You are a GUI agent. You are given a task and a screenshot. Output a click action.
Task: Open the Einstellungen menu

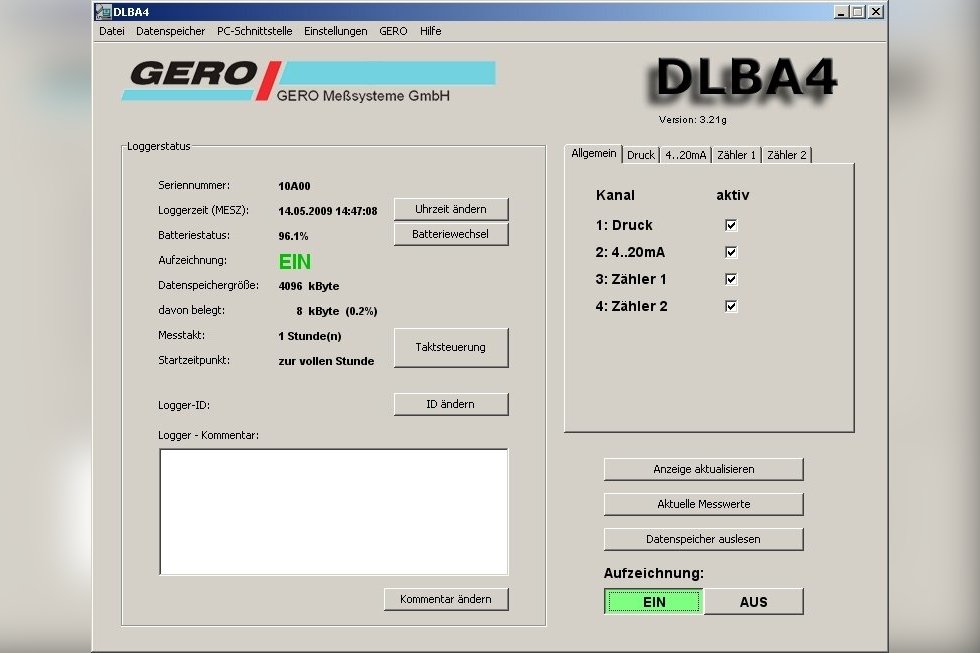point(336,31)
